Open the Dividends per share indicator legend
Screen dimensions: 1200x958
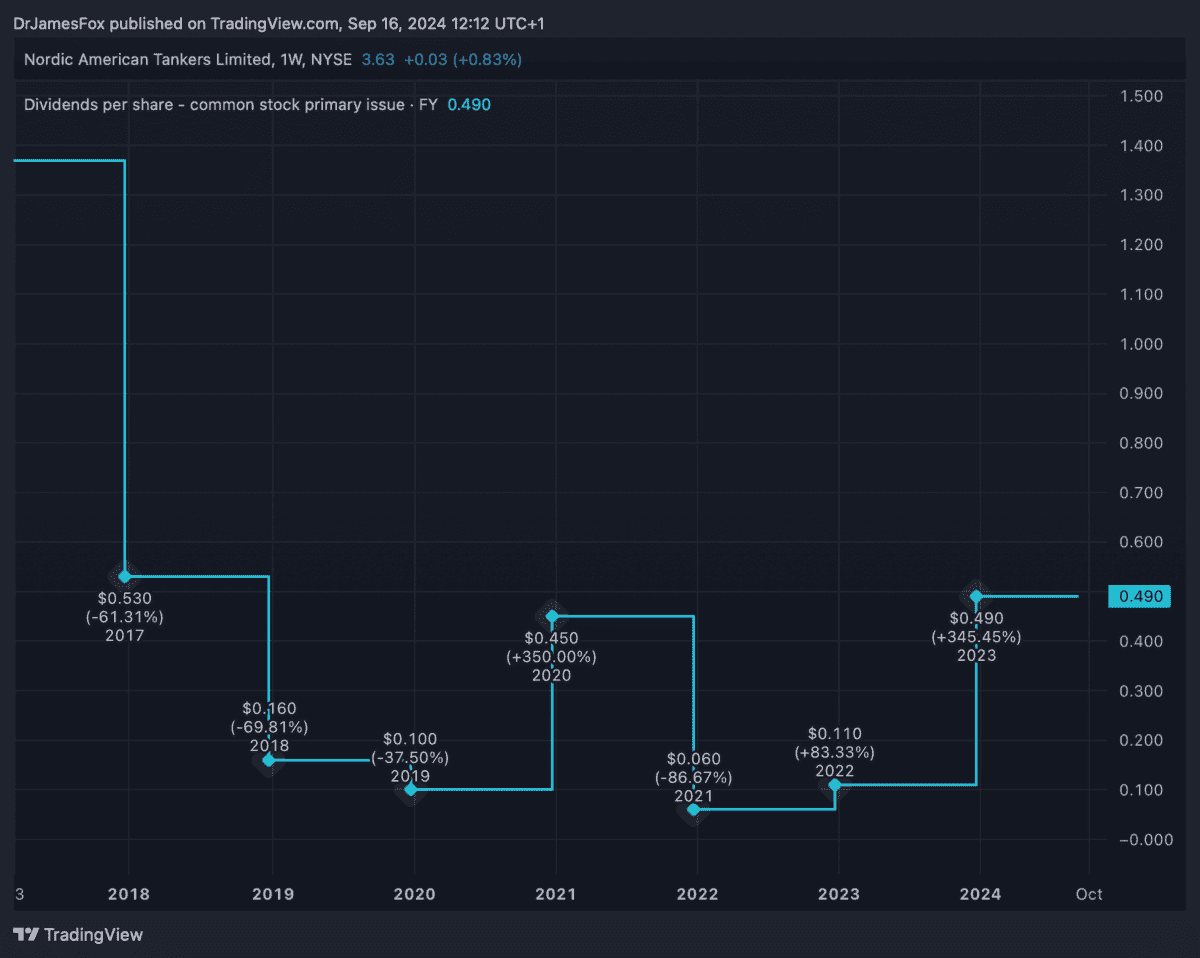point(230,105)
